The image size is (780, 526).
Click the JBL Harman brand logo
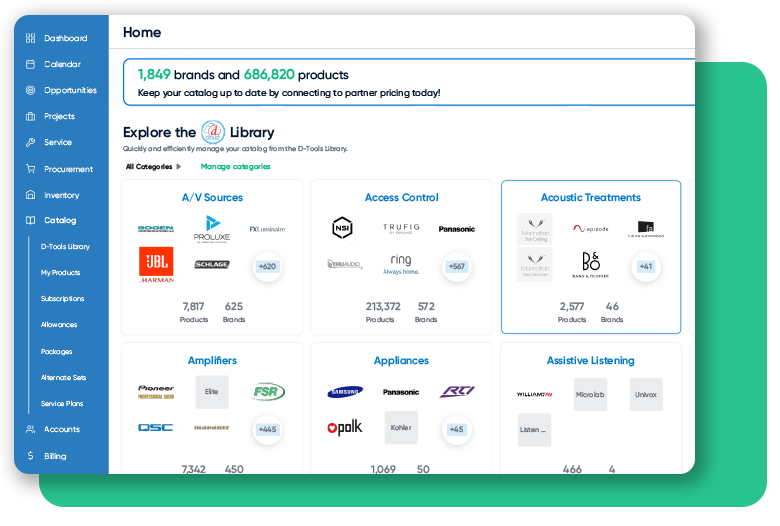click(x=156, y=265)
